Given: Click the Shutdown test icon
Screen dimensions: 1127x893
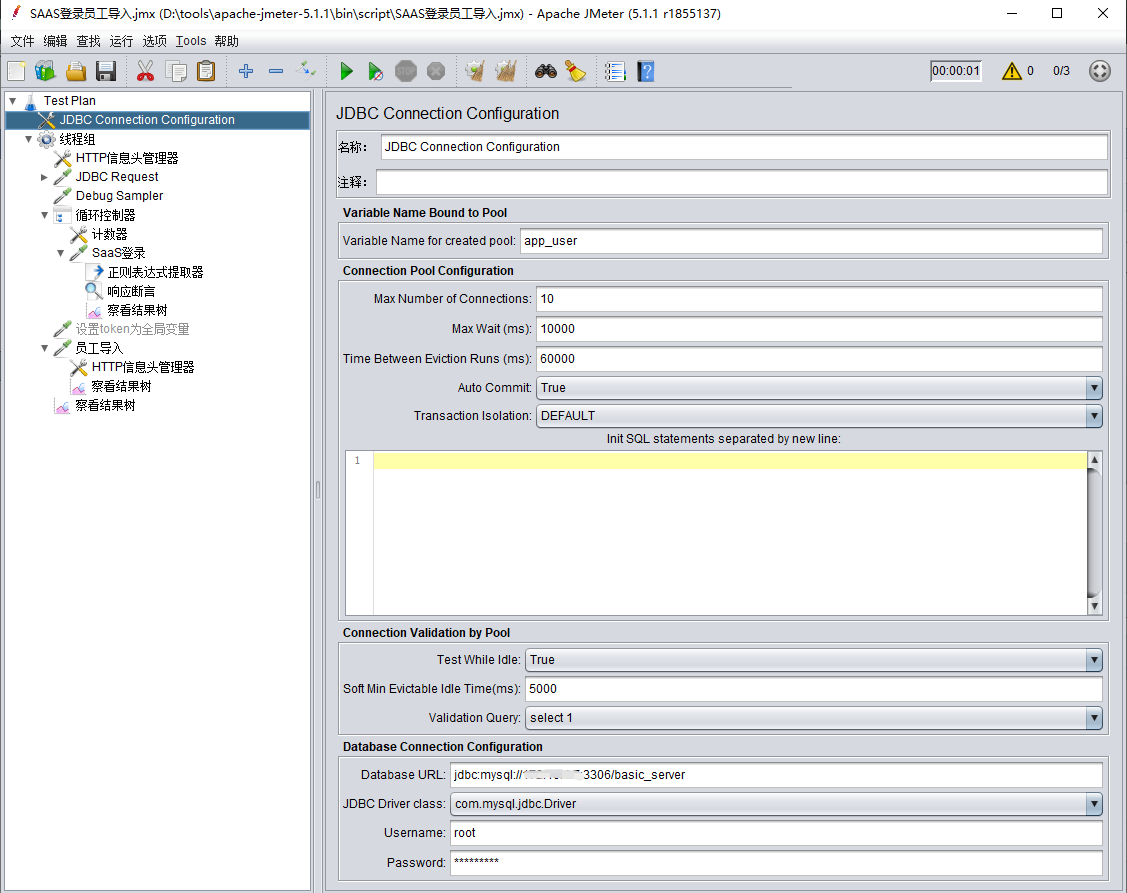Looking at the screenshot, I should point(436,71).
